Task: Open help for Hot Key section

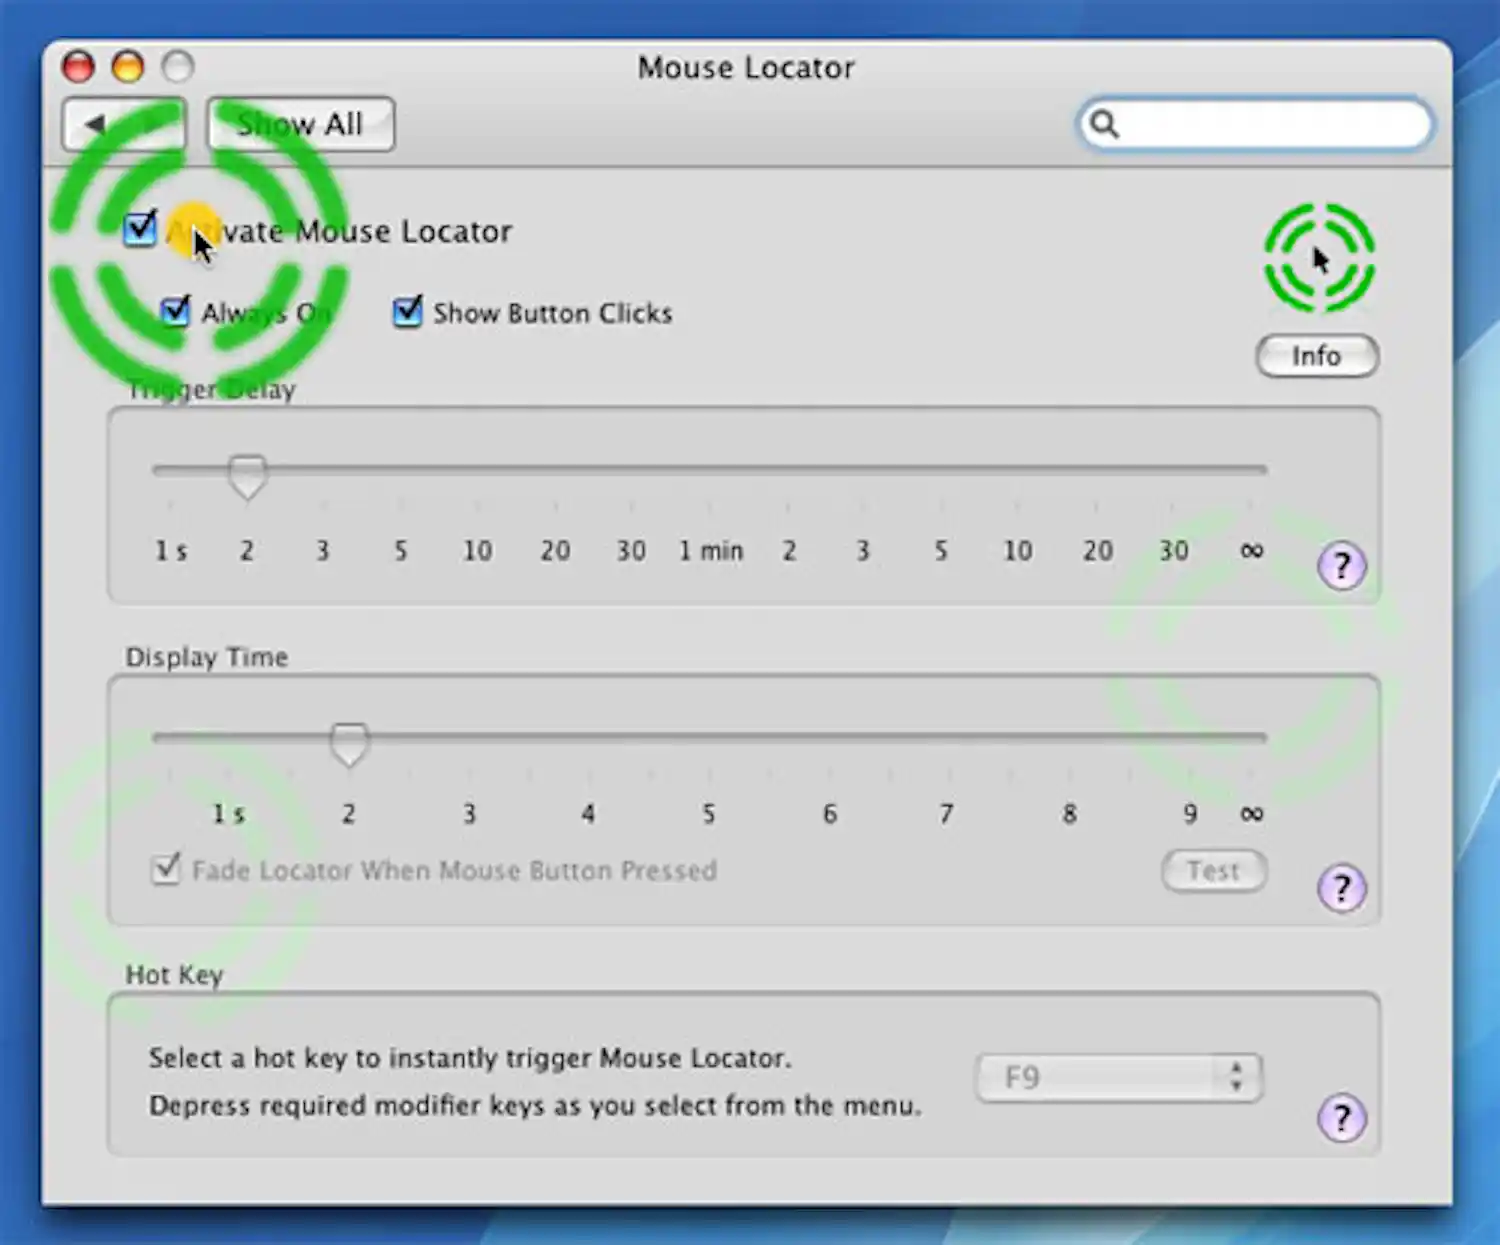Action: pyautogui.click(x=1341, y=1118)
